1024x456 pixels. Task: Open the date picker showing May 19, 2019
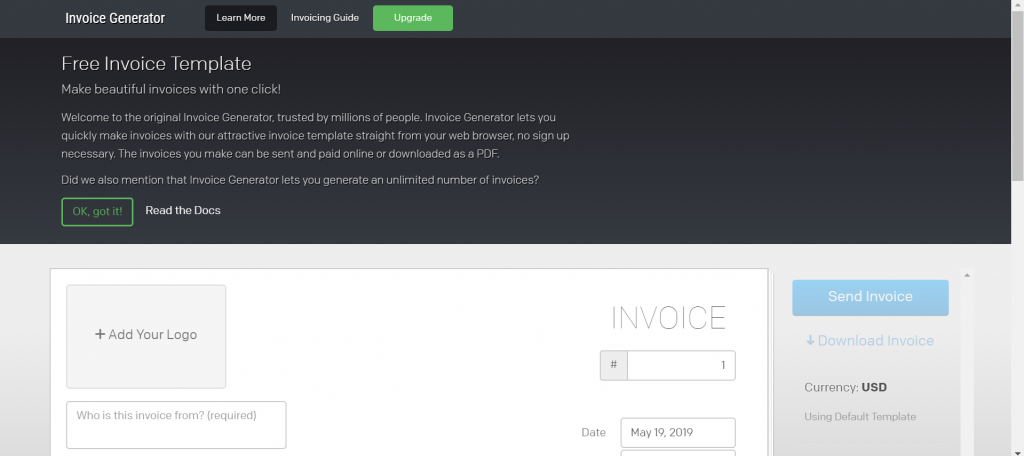click(x=678, y=433)
